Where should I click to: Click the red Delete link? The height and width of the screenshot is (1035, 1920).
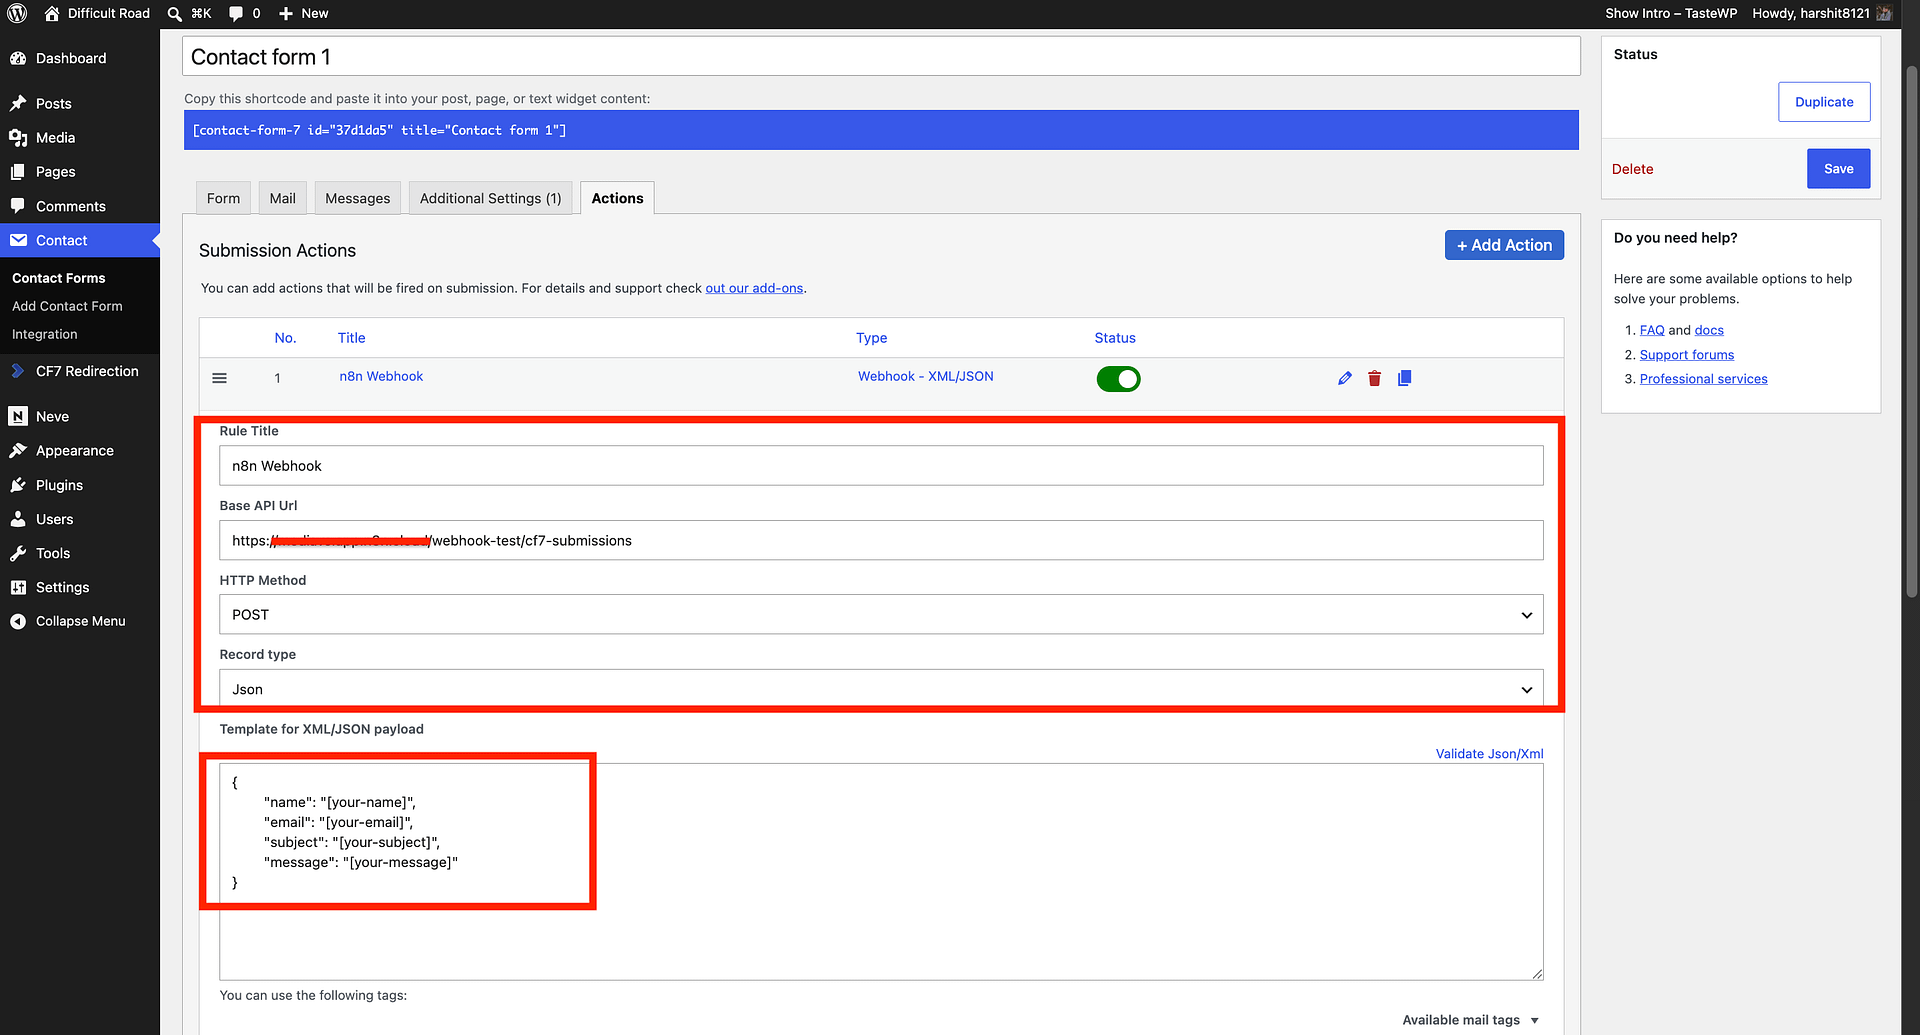click(x=1632, y=169)
